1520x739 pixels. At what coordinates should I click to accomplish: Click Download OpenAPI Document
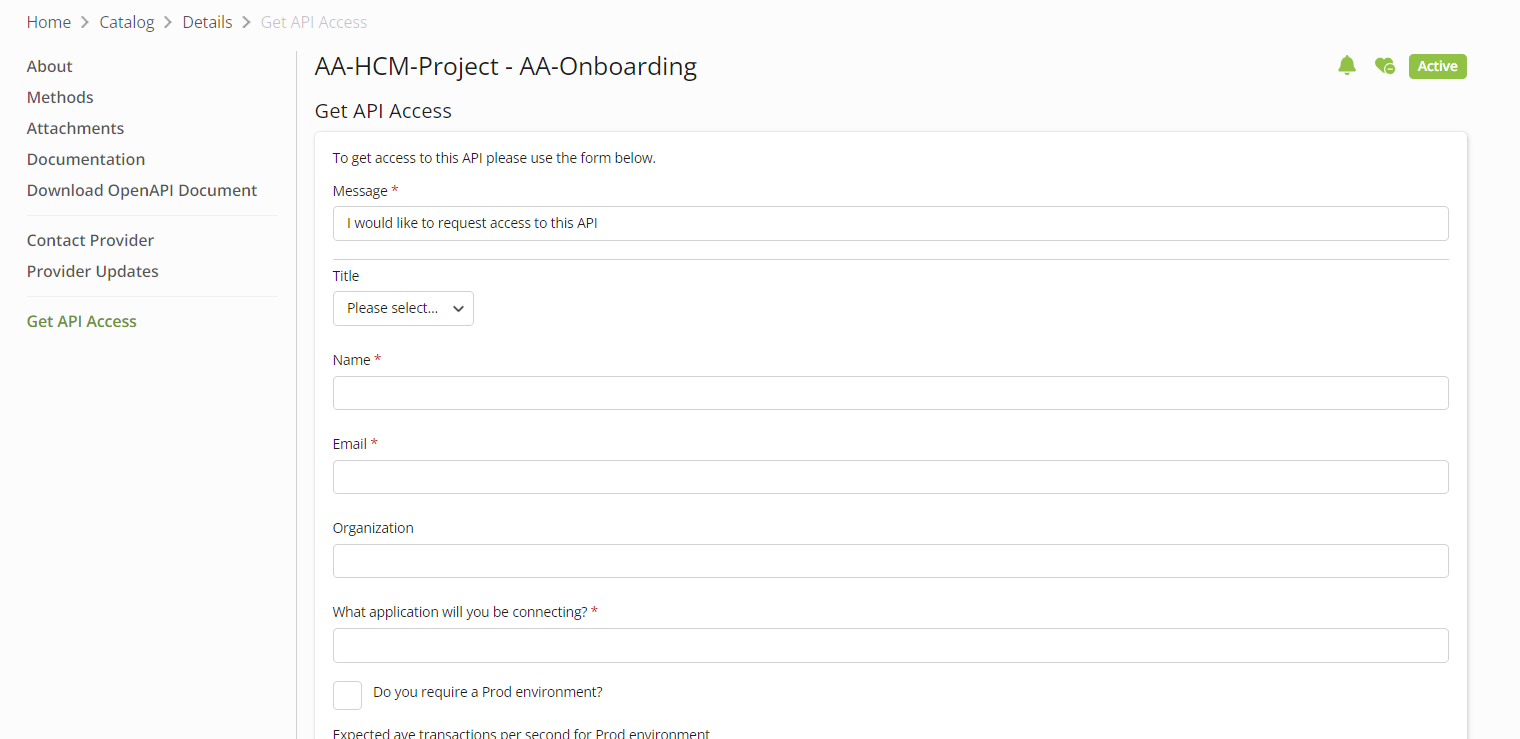click(x=142, y=190)
